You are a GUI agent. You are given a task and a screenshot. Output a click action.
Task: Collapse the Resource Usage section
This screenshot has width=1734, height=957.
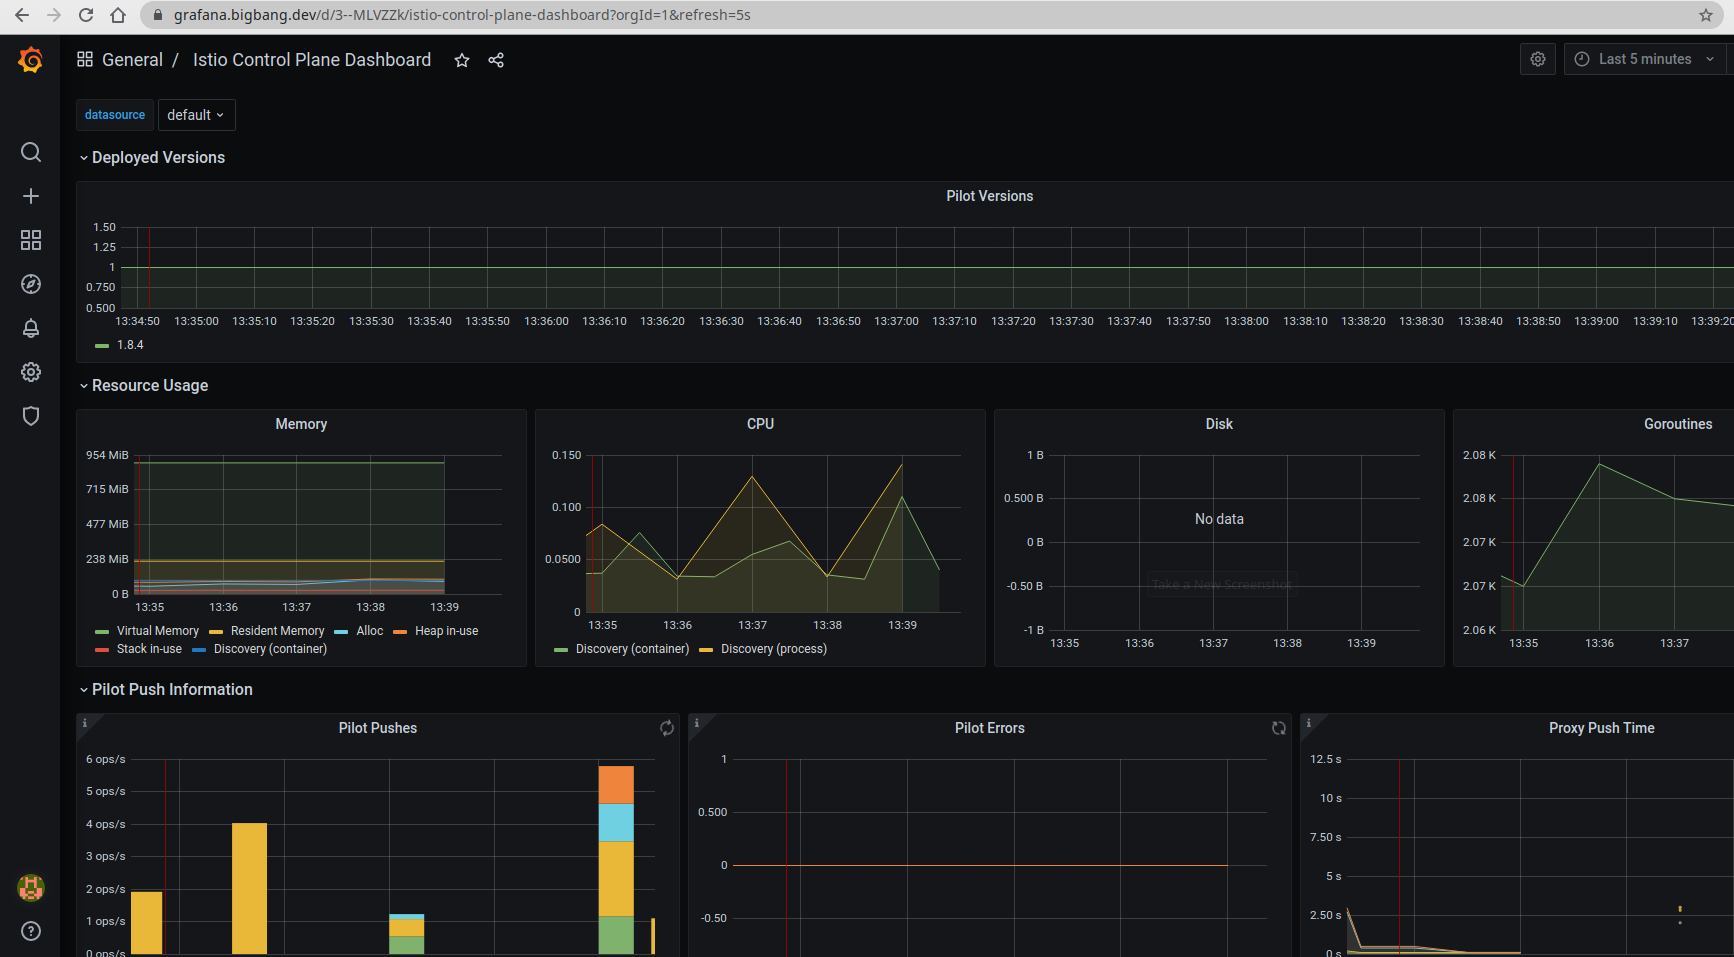pyautogui.click(x=149, y=385)
